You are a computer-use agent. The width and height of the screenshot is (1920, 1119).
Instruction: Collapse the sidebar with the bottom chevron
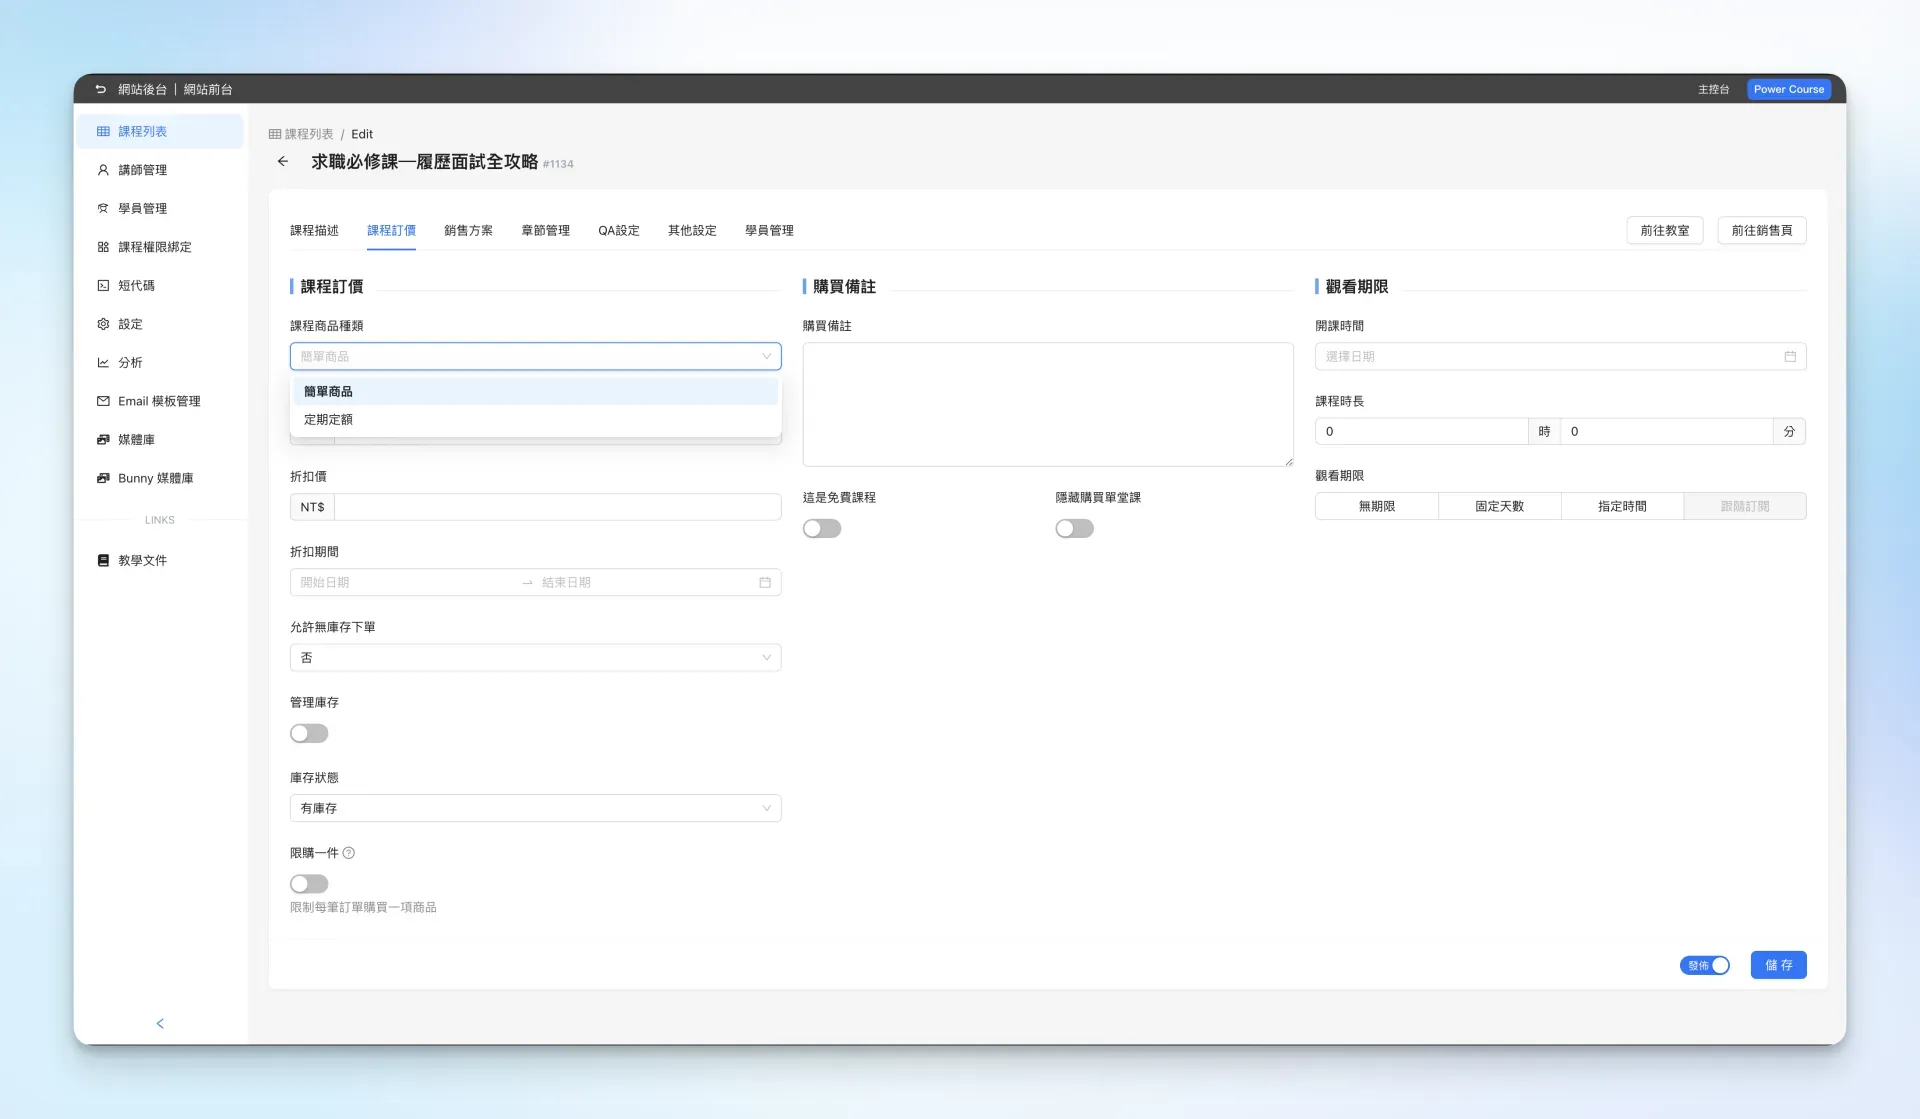pos(160,1023)
